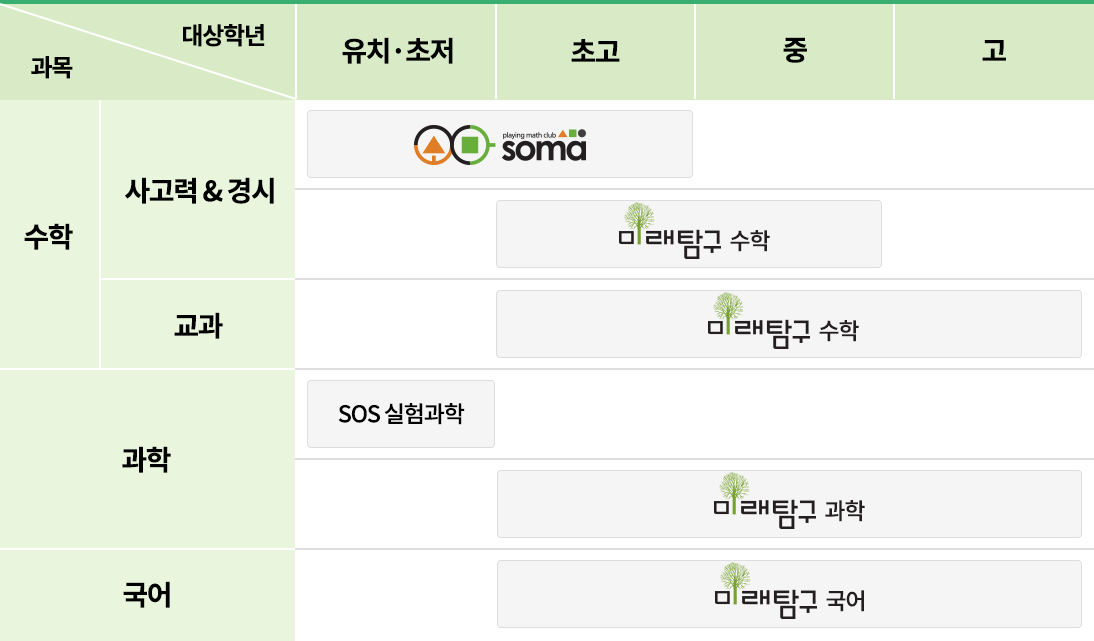
Task: Click the 대상학년 header label
Action: pyautogui.click(x=223, y=36)
